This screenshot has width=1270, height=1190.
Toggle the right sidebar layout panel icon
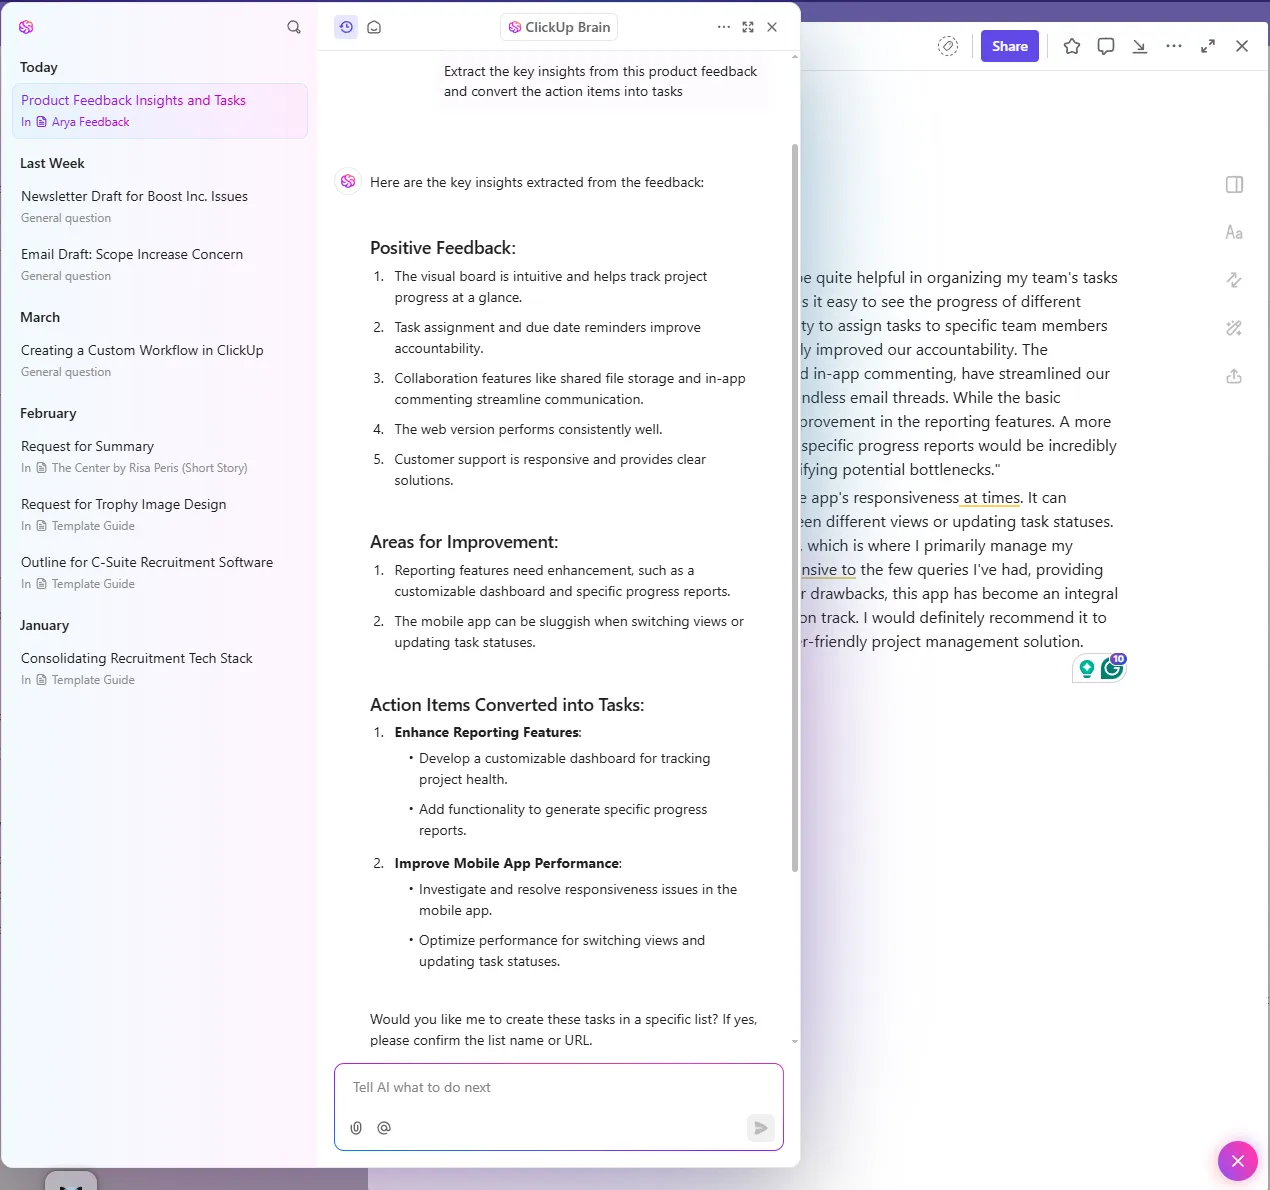(x=1234, y=184)
